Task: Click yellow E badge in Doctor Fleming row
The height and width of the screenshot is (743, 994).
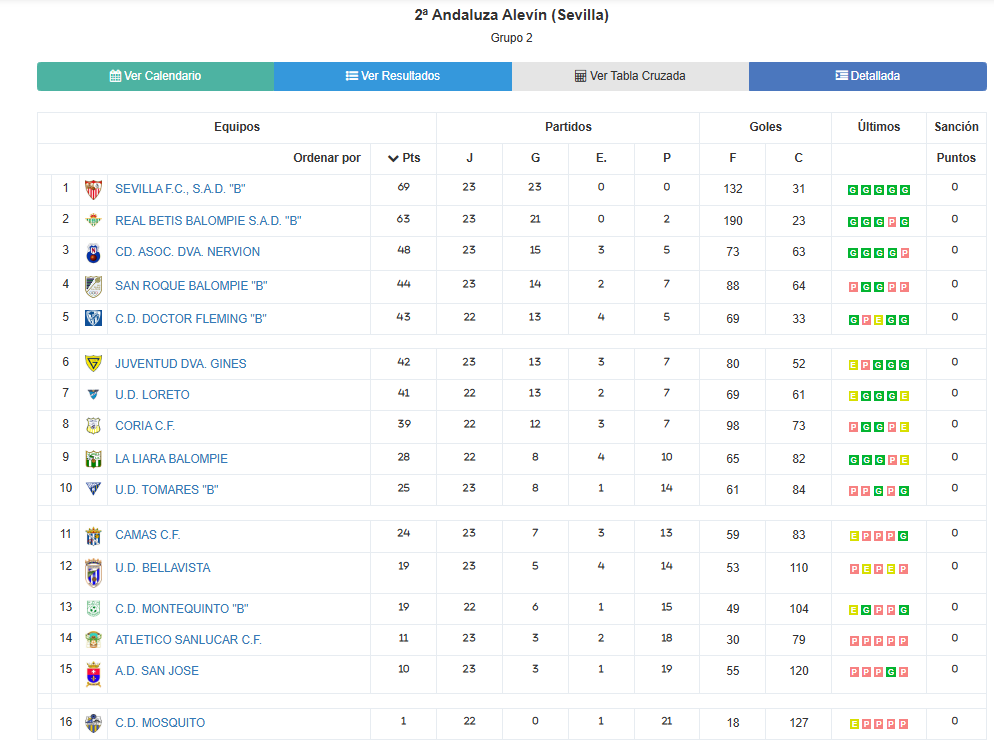Action: click(x=879, y=320)
